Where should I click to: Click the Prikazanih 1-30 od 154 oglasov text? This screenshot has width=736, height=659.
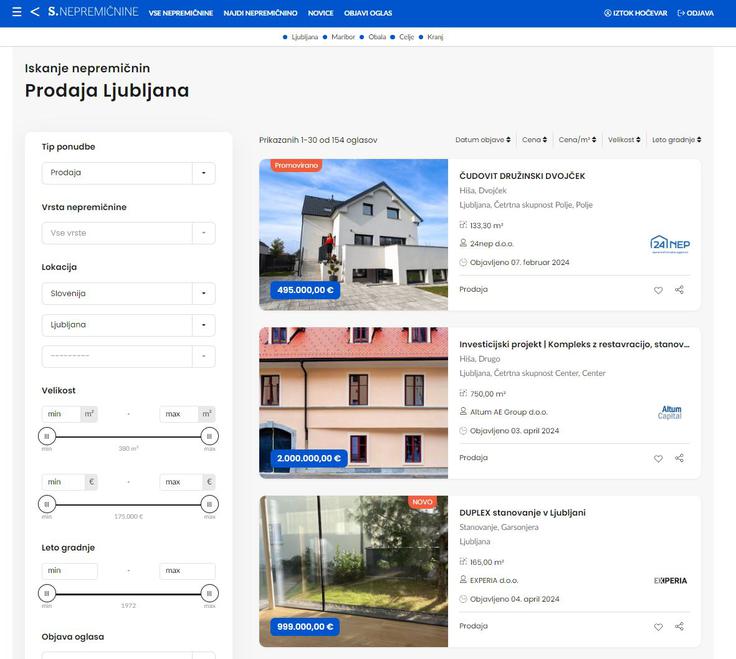[318, 140]
